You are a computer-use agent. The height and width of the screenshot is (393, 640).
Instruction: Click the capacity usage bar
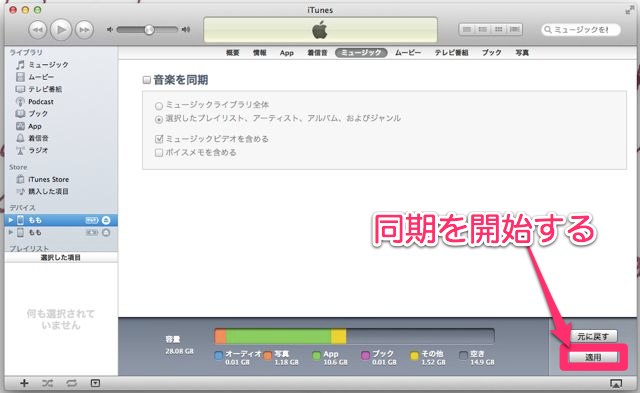(x=354, y=336)
